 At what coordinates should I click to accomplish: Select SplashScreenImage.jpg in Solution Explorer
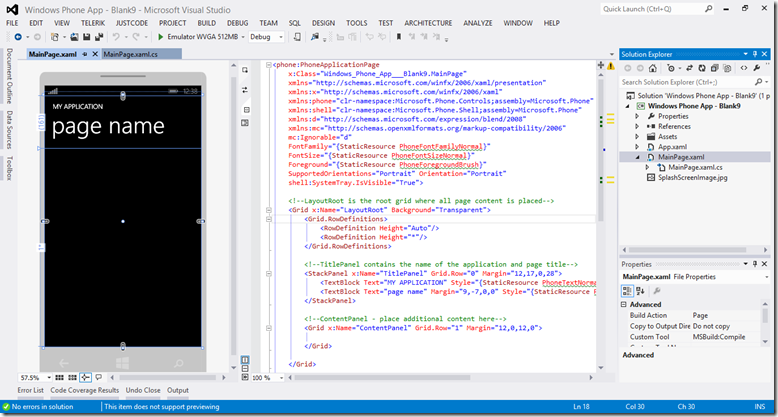[x=693, y=177]
